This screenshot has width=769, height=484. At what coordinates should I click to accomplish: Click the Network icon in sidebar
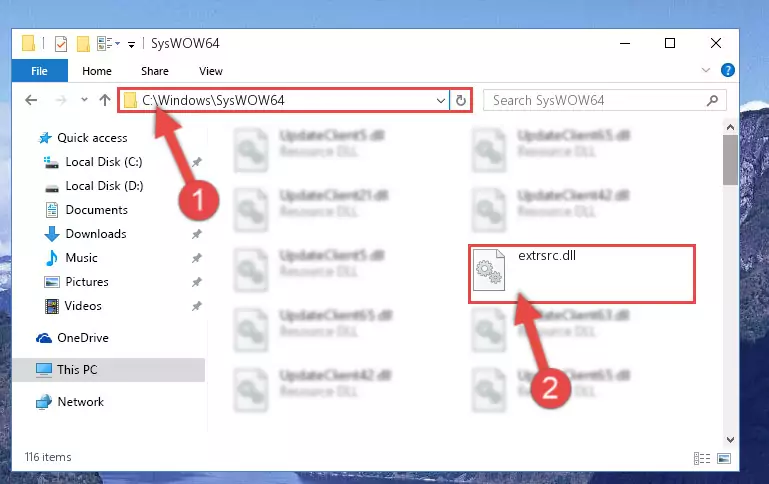[44, 402]
